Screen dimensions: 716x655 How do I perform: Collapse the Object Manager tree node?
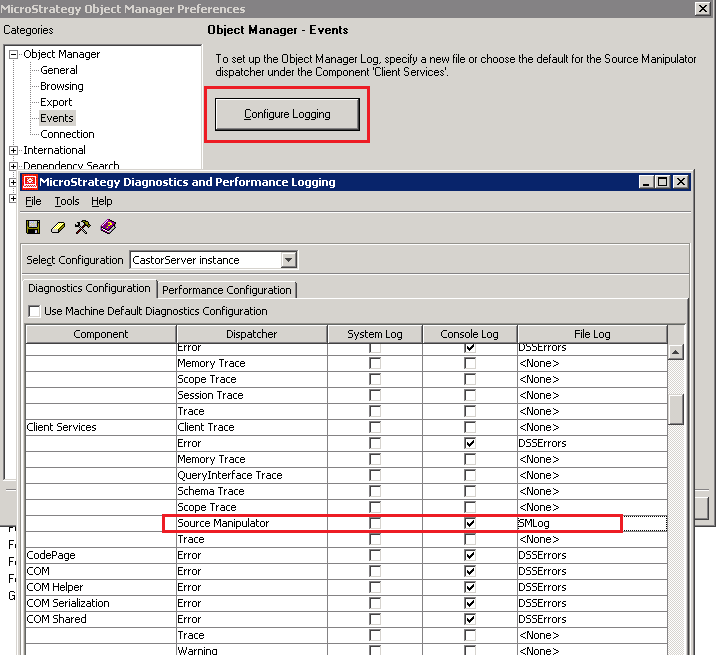pos(14,55)
